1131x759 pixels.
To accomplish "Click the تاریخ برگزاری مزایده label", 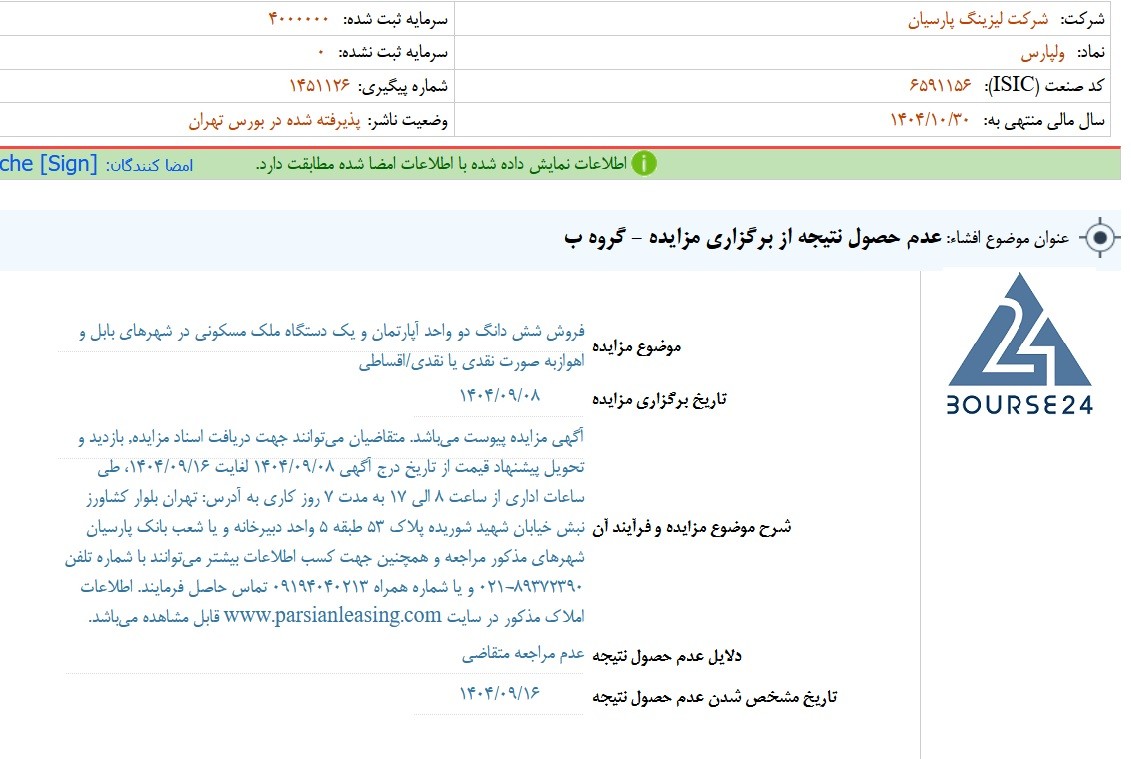I will (x=659, y=399).
